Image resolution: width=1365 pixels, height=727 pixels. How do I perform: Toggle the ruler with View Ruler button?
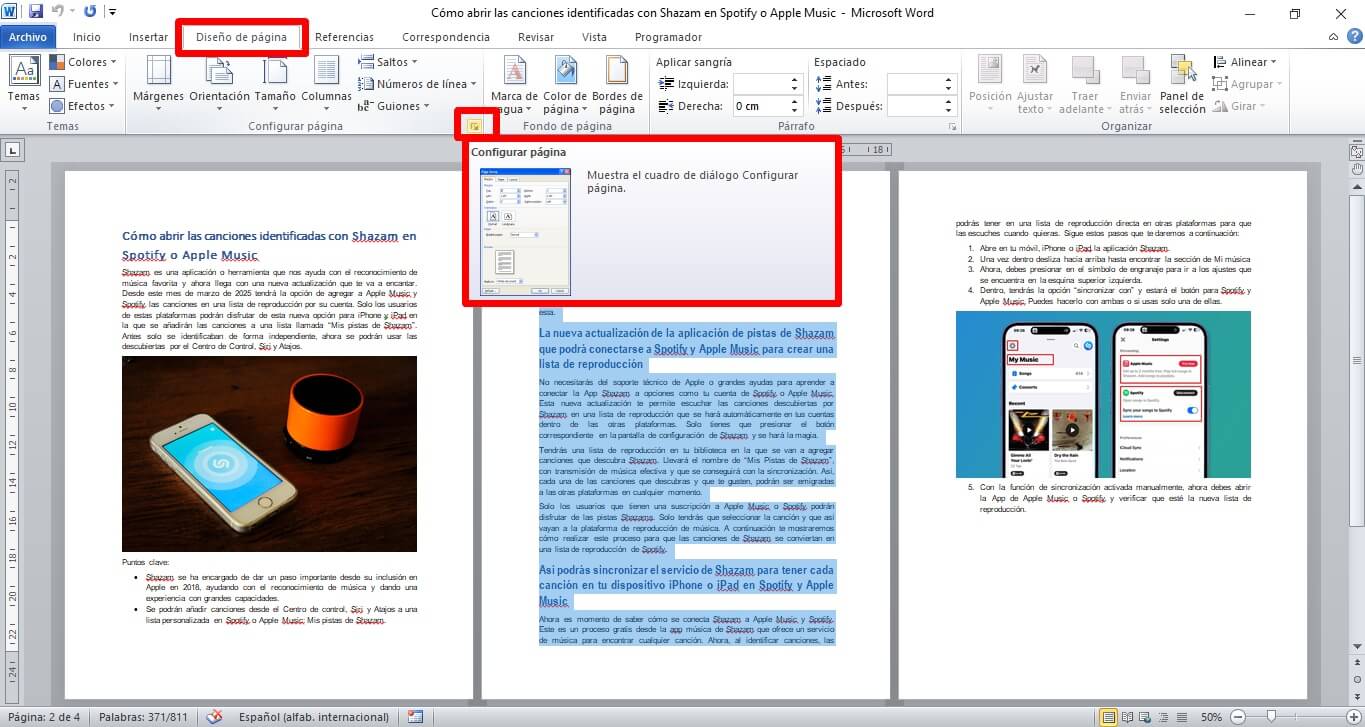tap(1356, 152)
